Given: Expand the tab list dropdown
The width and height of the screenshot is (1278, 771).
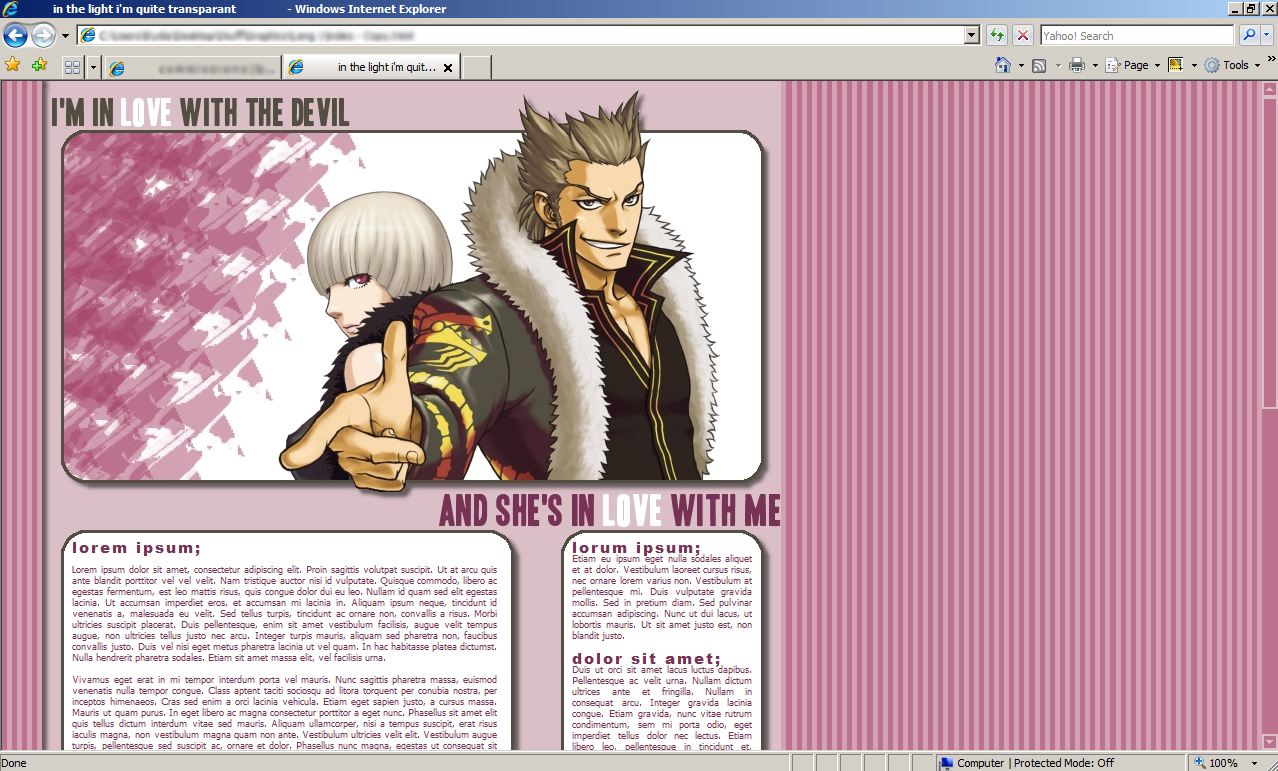Looking at the screenshot, I should [94, 68].
